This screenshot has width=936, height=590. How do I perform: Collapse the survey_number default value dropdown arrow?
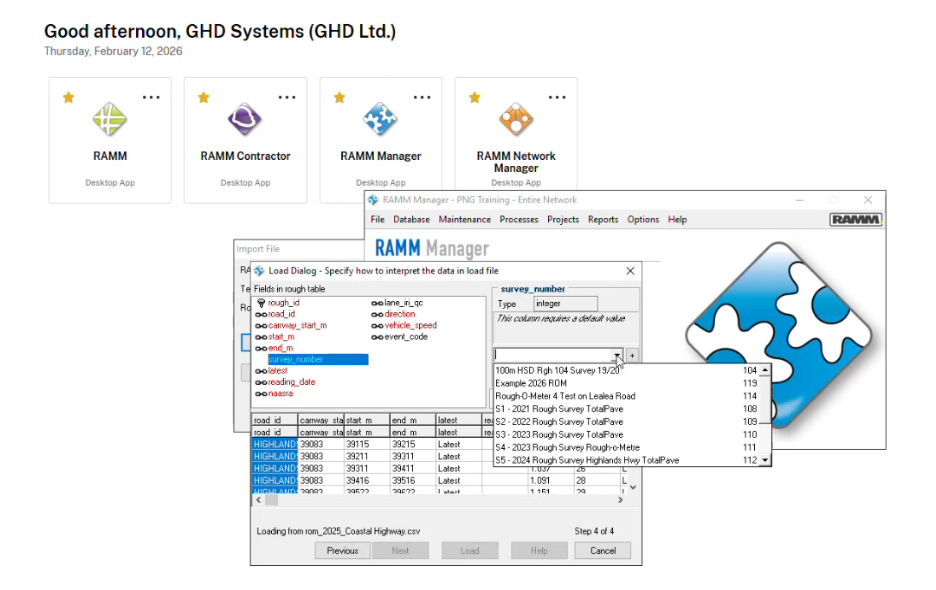pos(617,355)
